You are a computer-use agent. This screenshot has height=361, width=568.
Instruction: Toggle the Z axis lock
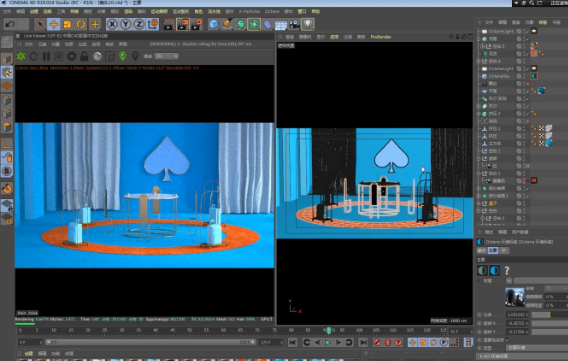tap(139, 24)
